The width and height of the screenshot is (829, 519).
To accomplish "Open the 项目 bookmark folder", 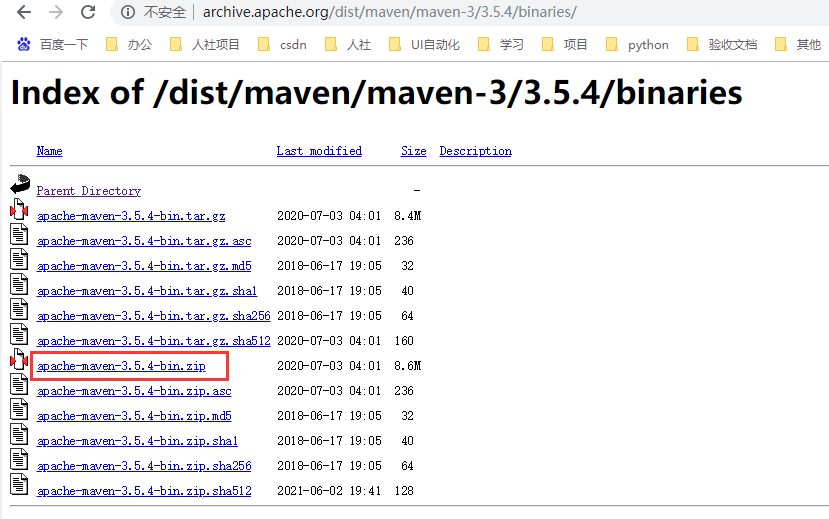I will click(565, 44).
